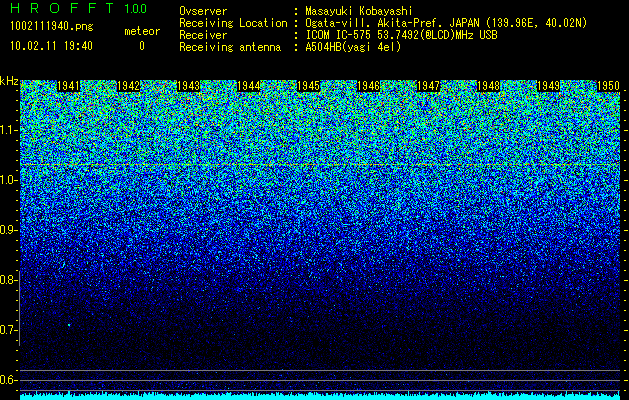
Task: Click the 1948 time marker
Action: [x=489, y=86]
